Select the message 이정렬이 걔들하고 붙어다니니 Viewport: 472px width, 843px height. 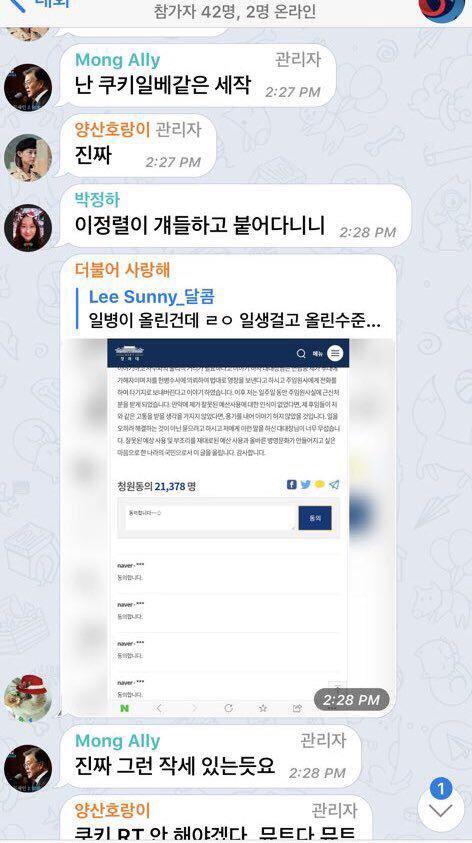tap(199, 225)
